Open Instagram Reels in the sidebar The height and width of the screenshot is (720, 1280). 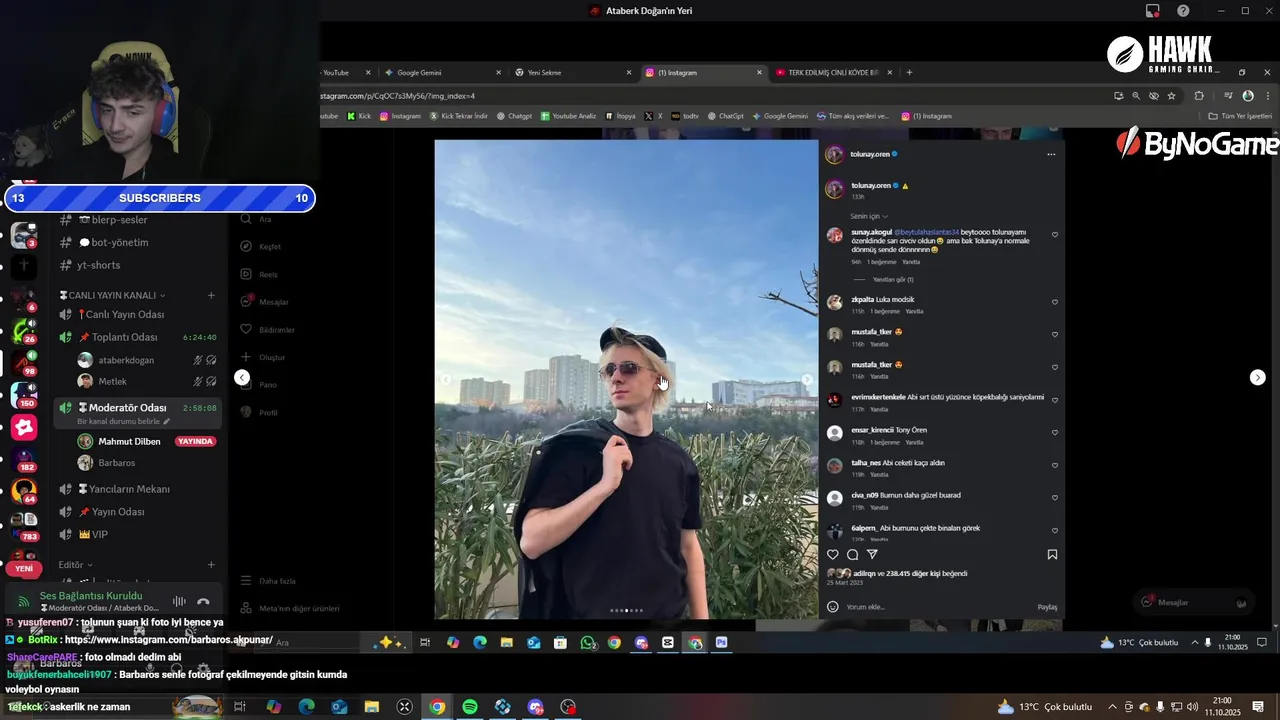pyautogui.click(x=260, y=274)
